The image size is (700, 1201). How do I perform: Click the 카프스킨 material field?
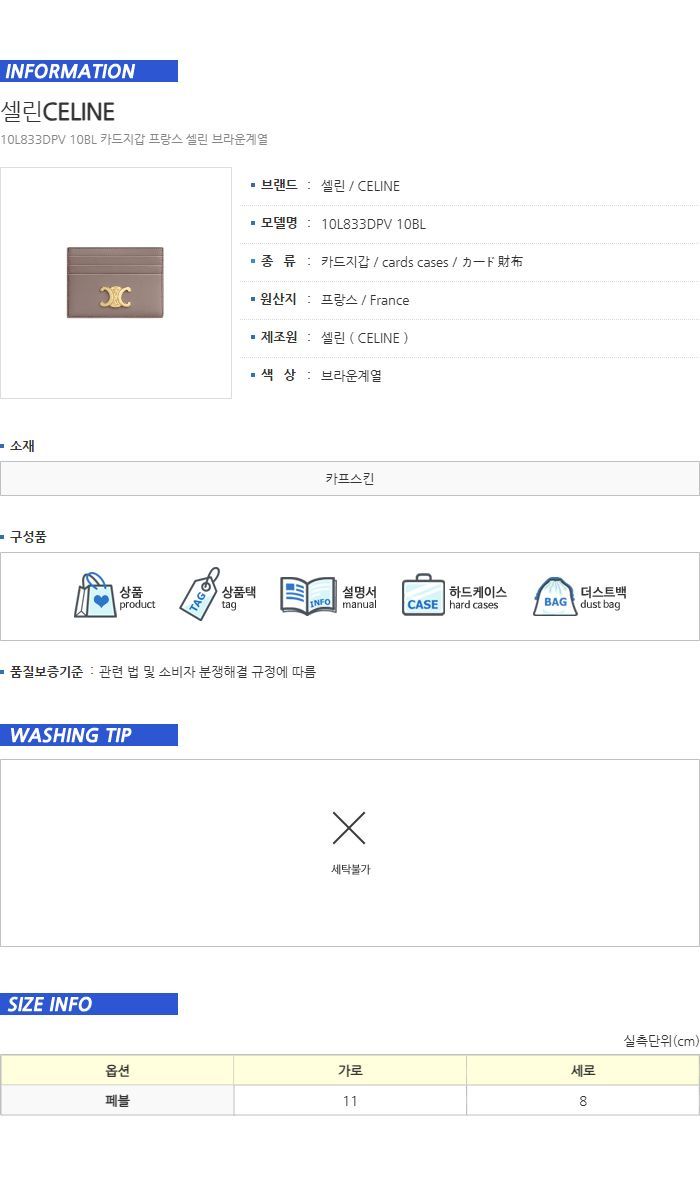[350, 478]
